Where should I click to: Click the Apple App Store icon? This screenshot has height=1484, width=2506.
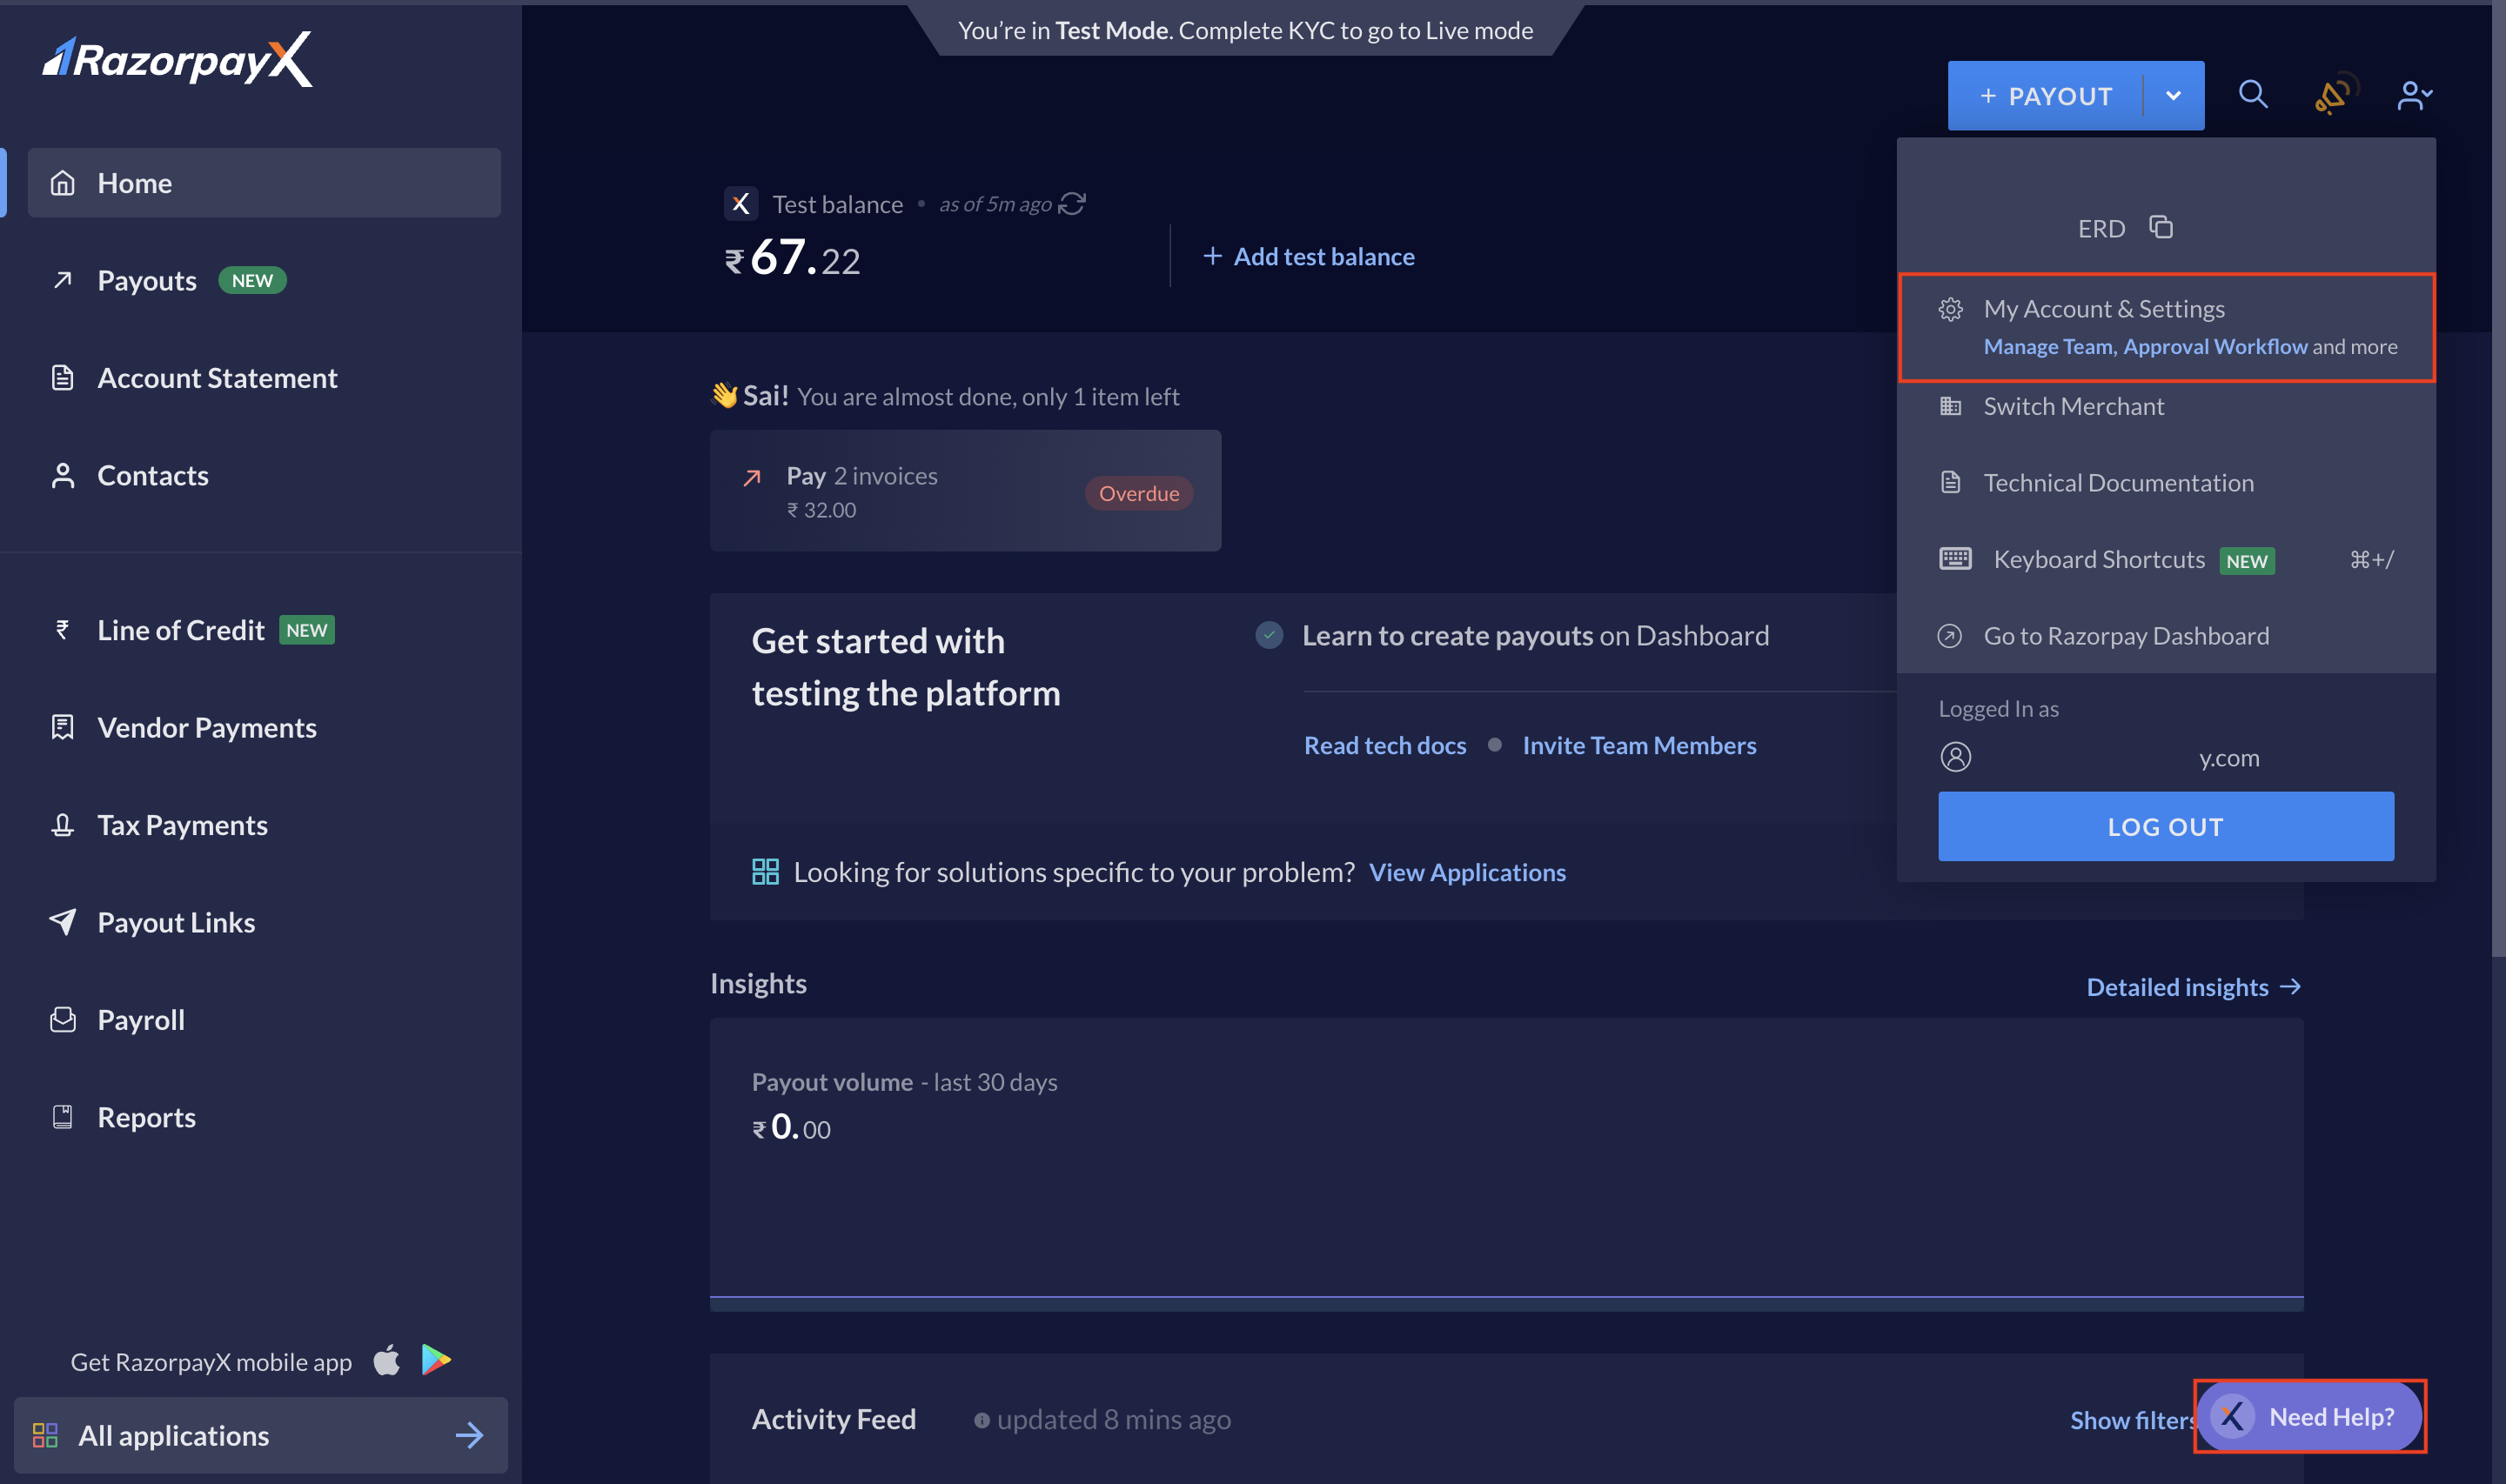[x=386, y=1360]
